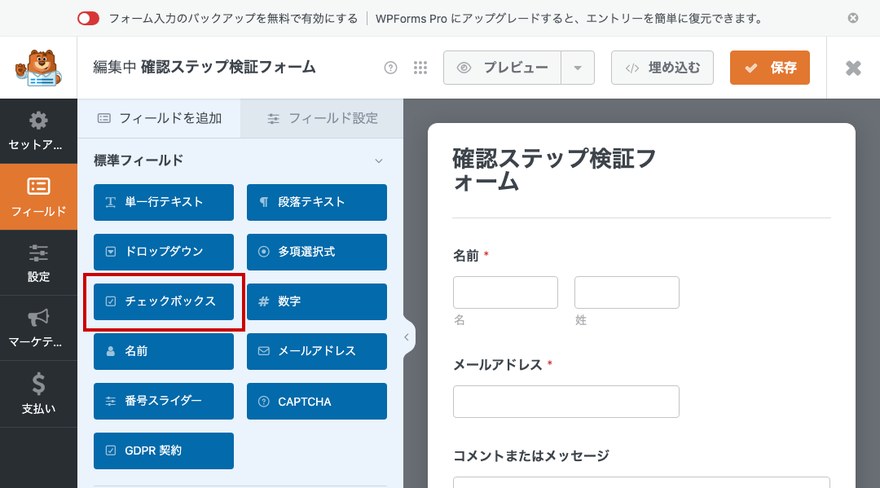Add a ドロップダウン field
This screenshot has height=488, width=880.
click(x=163, y=252)
